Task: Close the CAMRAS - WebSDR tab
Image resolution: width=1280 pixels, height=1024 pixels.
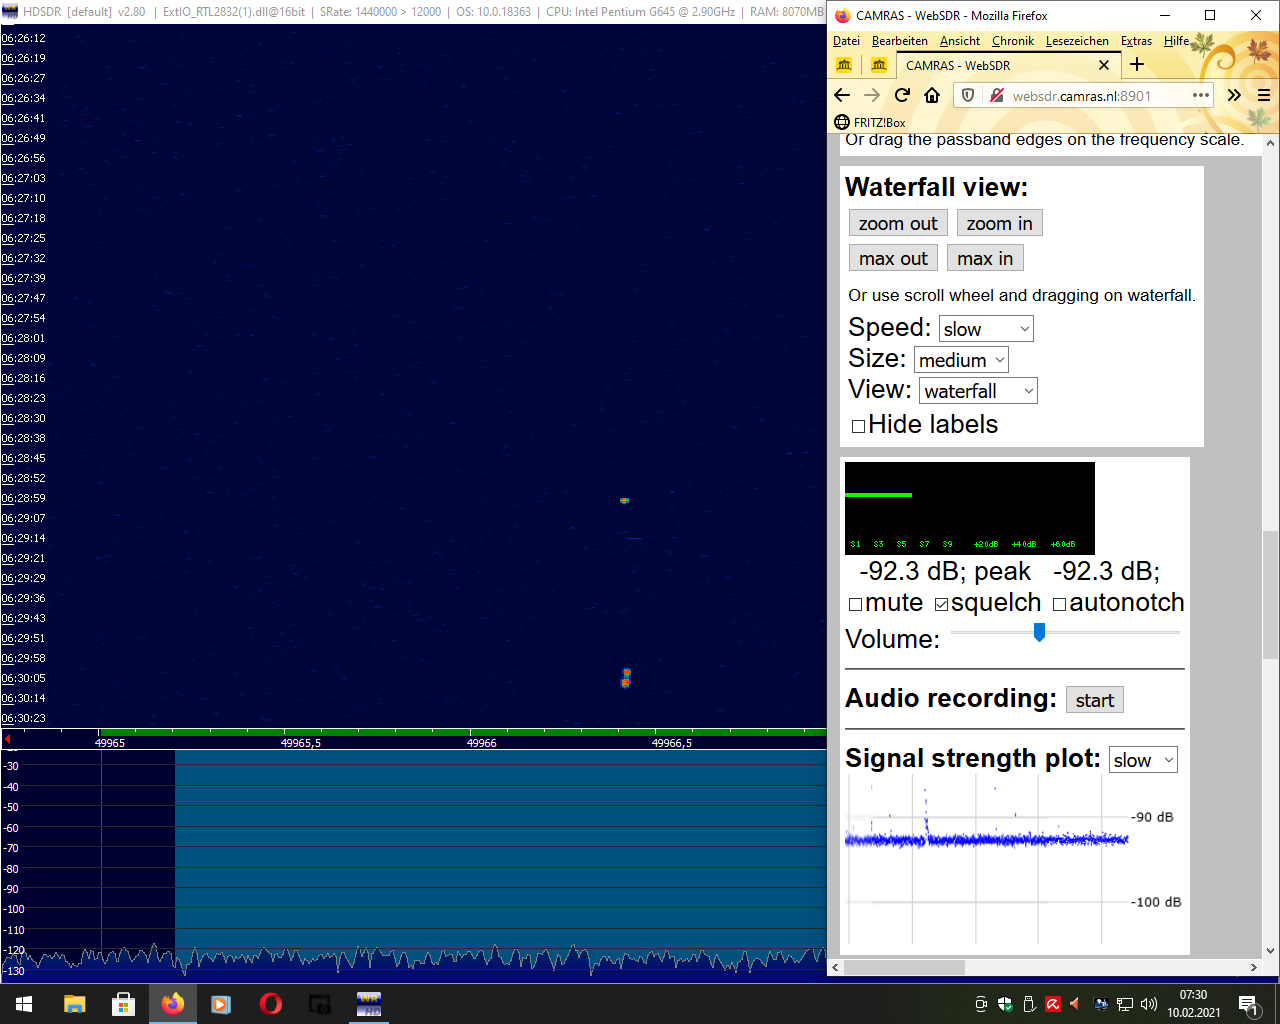Action: pos(1104,65)
